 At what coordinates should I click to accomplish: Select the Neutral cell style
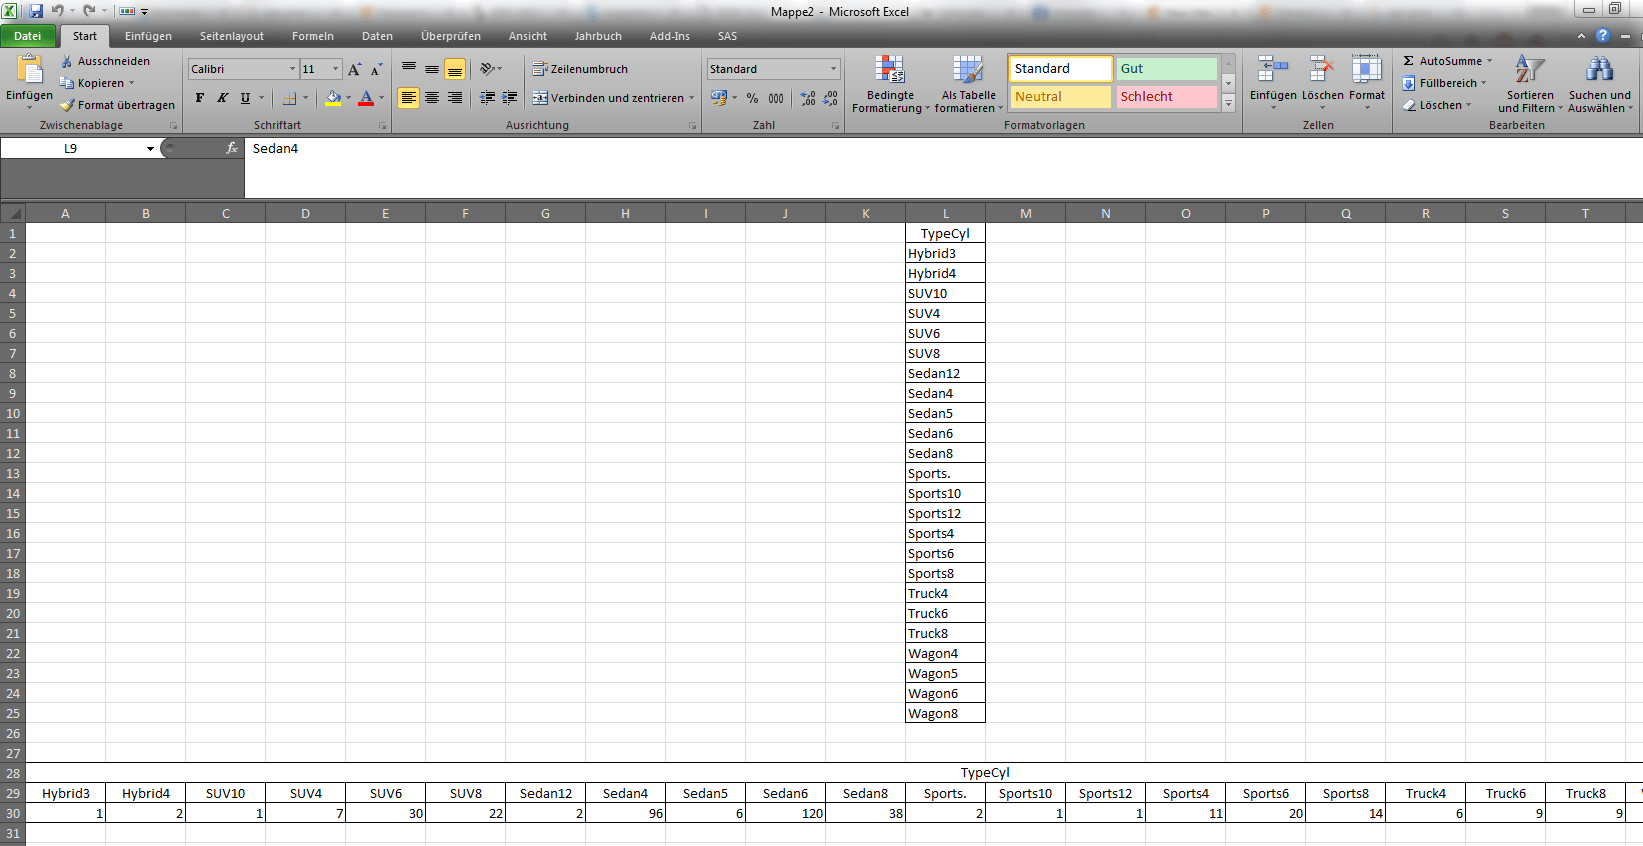pos(1060,97)
